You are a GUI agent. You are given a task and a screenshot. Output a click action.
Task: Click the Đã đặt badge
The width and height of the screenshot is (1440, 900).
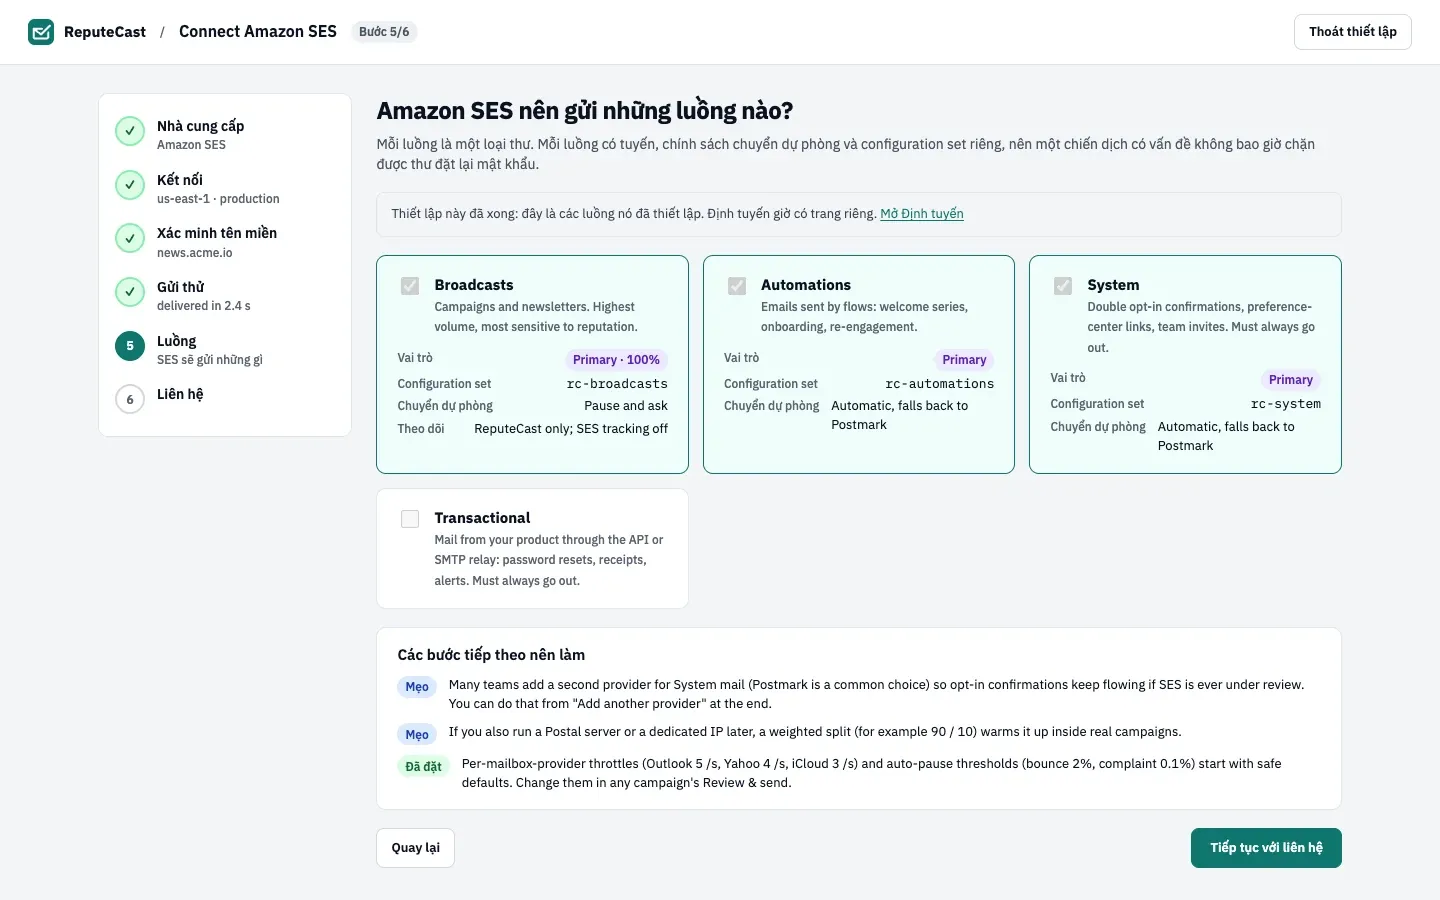(x=423, y=767)
